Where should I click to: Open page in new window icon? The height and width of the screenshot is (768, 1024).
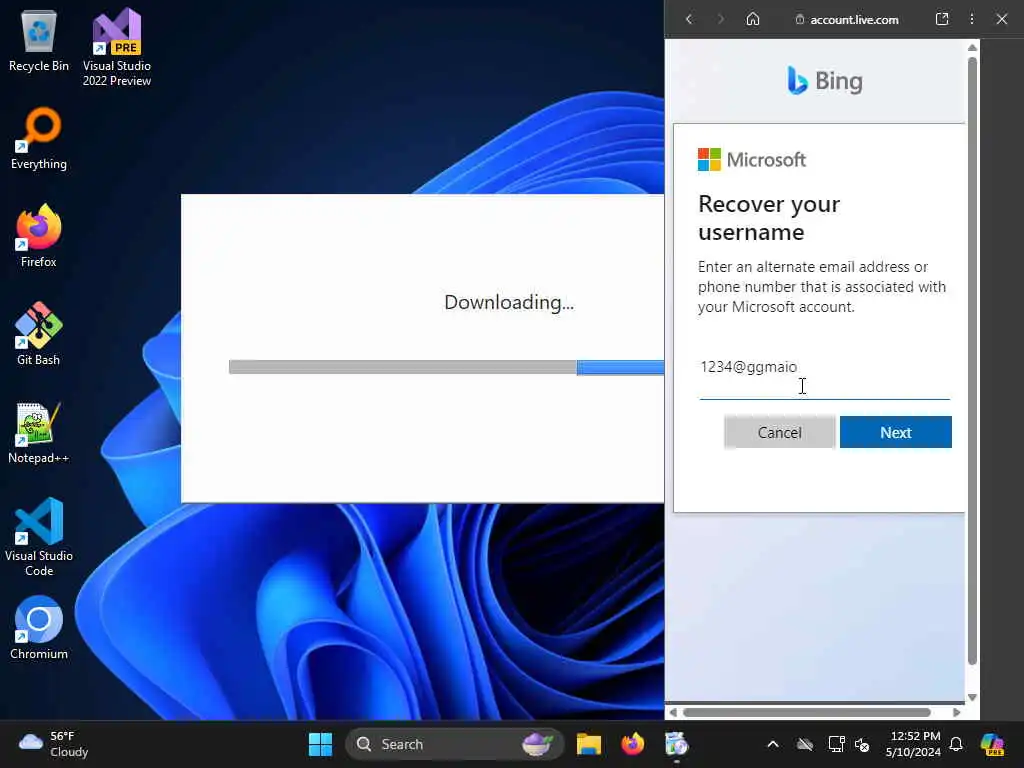click(x=942, y=20)
